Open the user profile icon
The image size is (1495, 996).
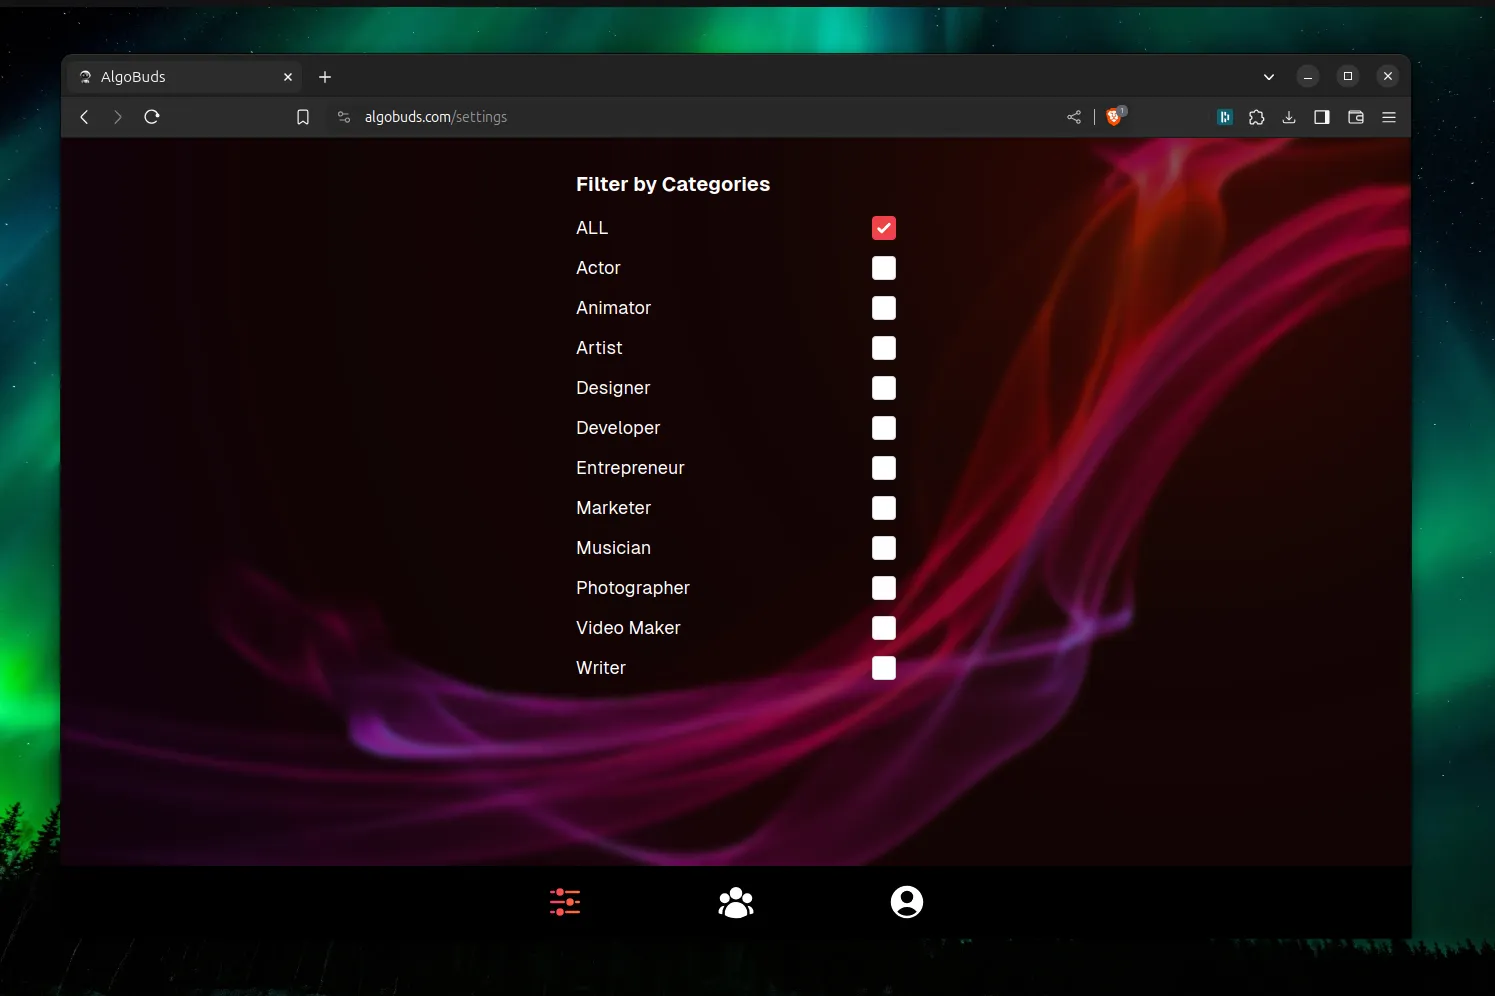(x=907, y=902)
